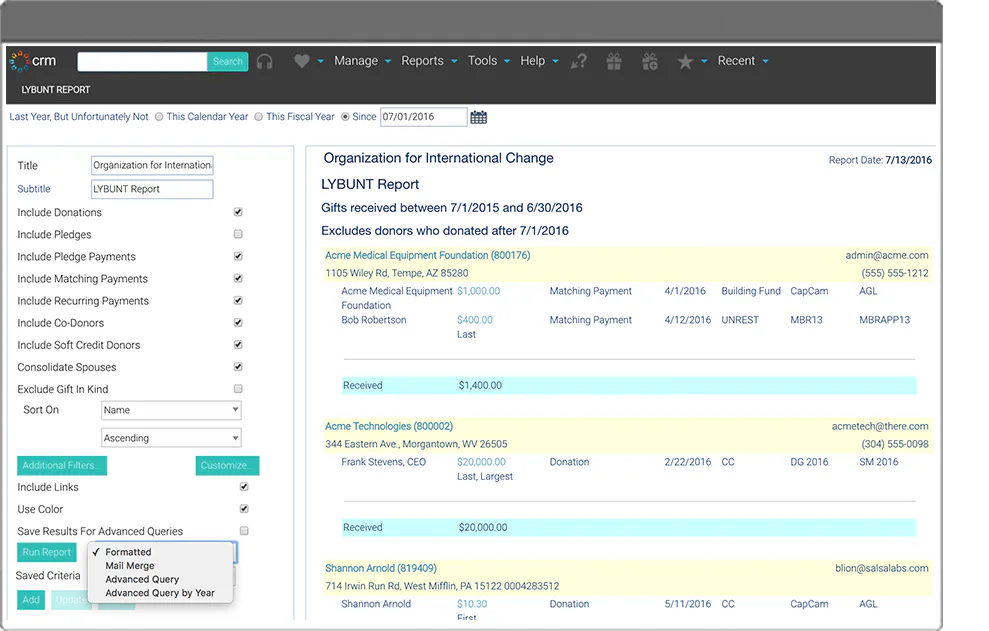
Task: Open the Ascending sort order dropdown
Action: click(171, 438)
